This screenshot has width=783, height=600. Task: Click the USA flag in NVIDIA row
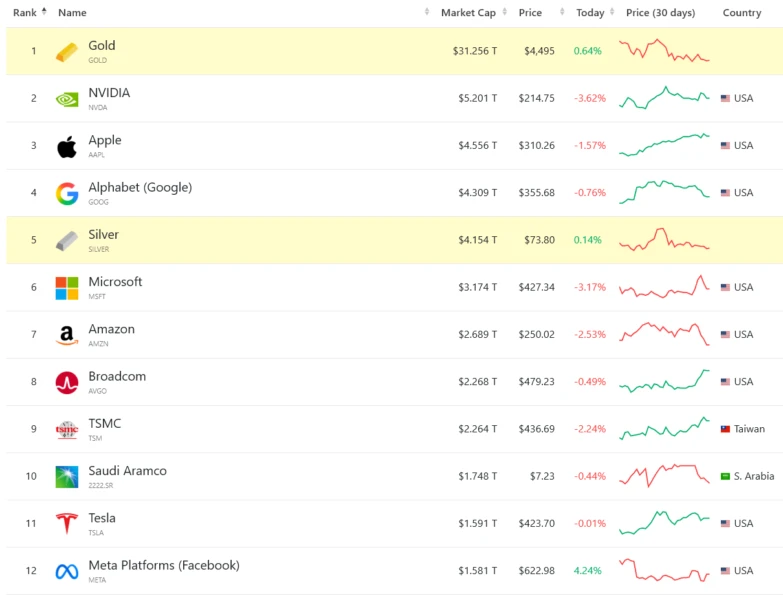[725, 98]
